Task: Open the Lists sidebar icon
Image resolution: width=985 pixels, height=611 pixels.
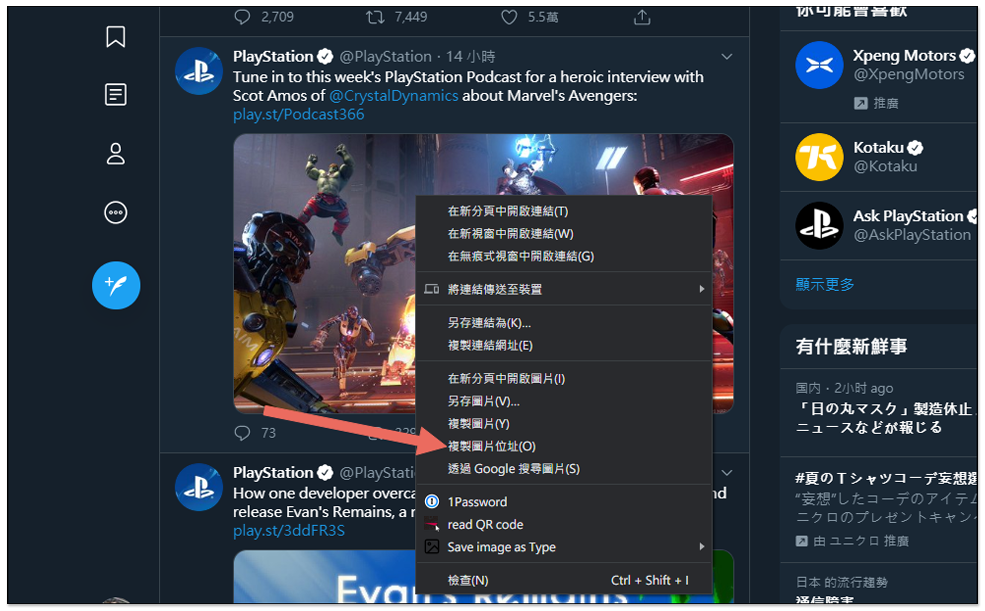Action: [x=116, y=95]
